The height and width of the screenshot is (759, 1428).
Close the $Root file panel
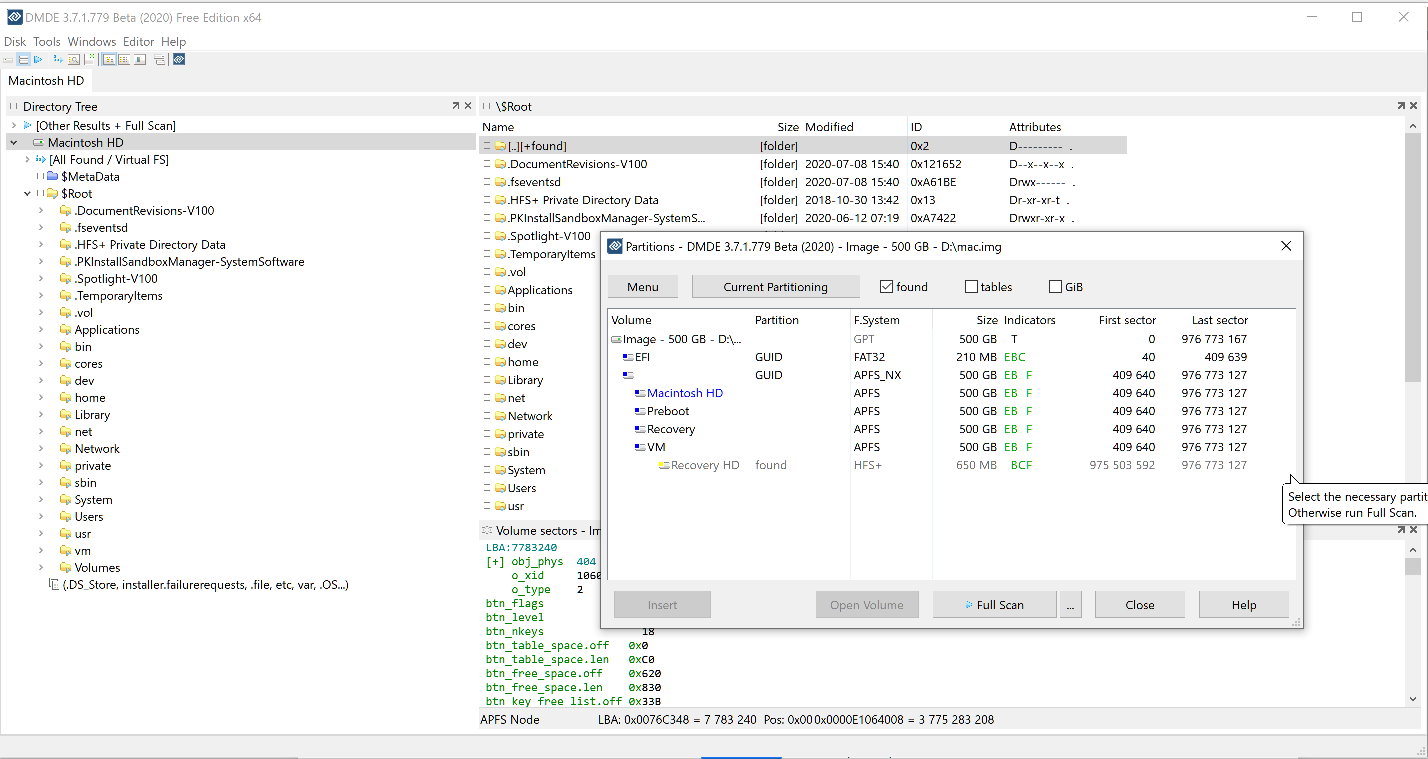[x=1414, y=106]
